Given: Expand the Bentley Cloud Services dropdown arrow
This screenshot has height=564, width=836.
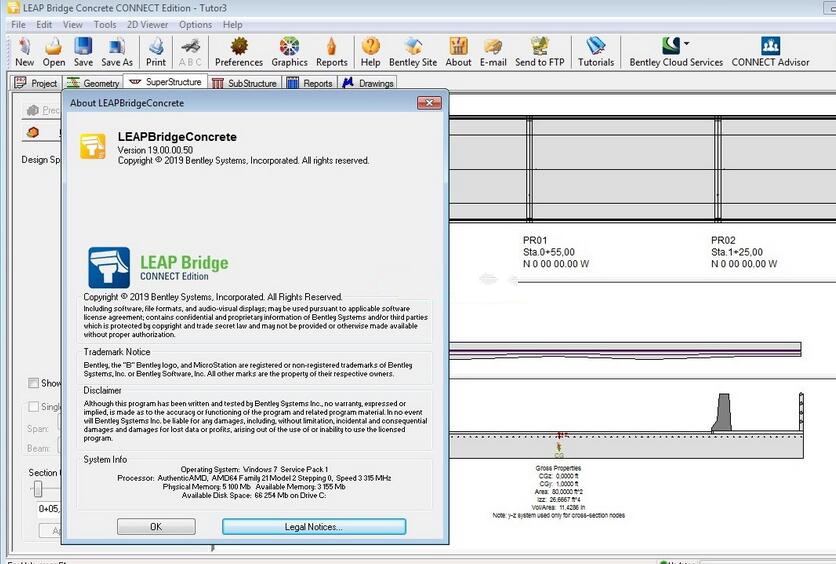Looking at the screenshot, I should click(687, 43).
